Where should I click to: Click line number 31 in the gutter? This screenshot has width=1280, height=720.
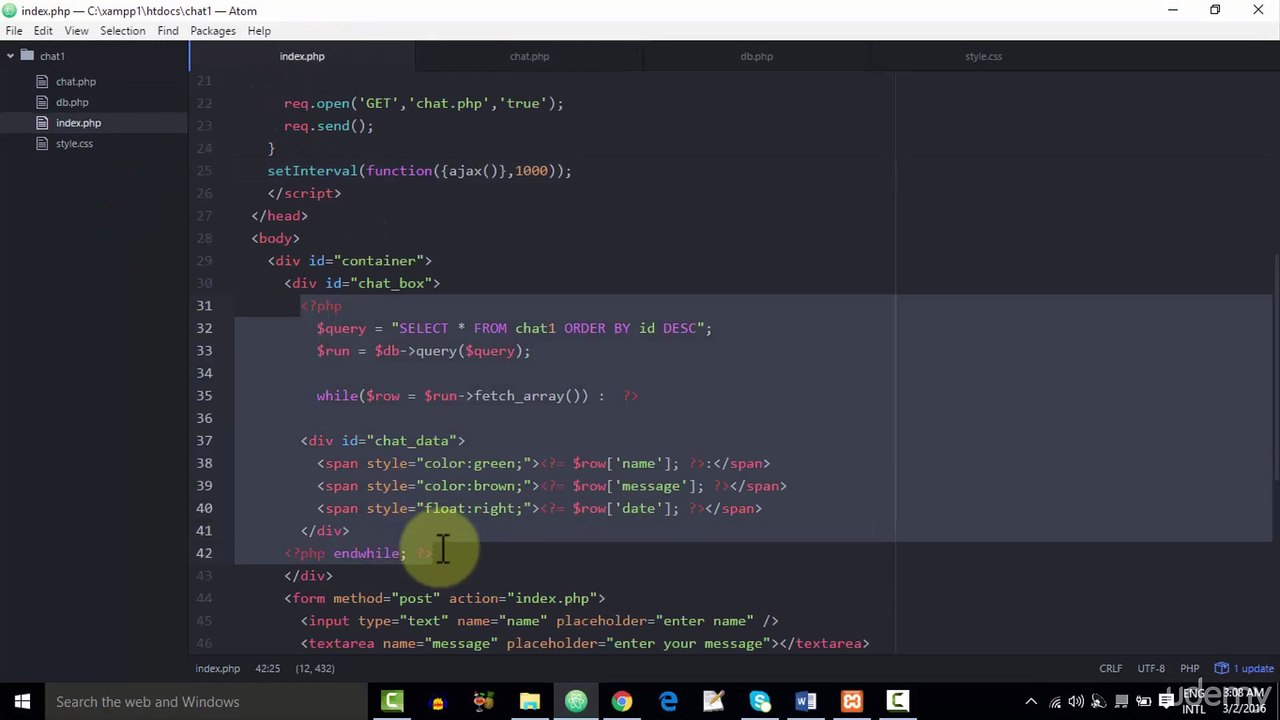pyautogui.click(x=204, y=306)
